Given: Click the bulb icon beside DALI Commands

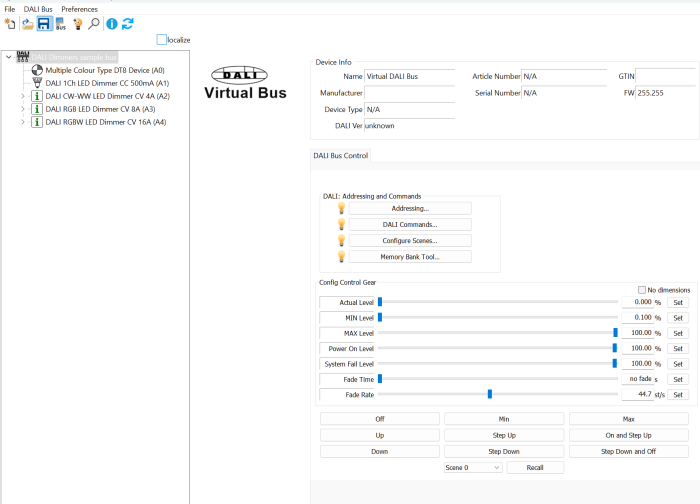Looking at the screenshot, I should [x=342, y=224].
